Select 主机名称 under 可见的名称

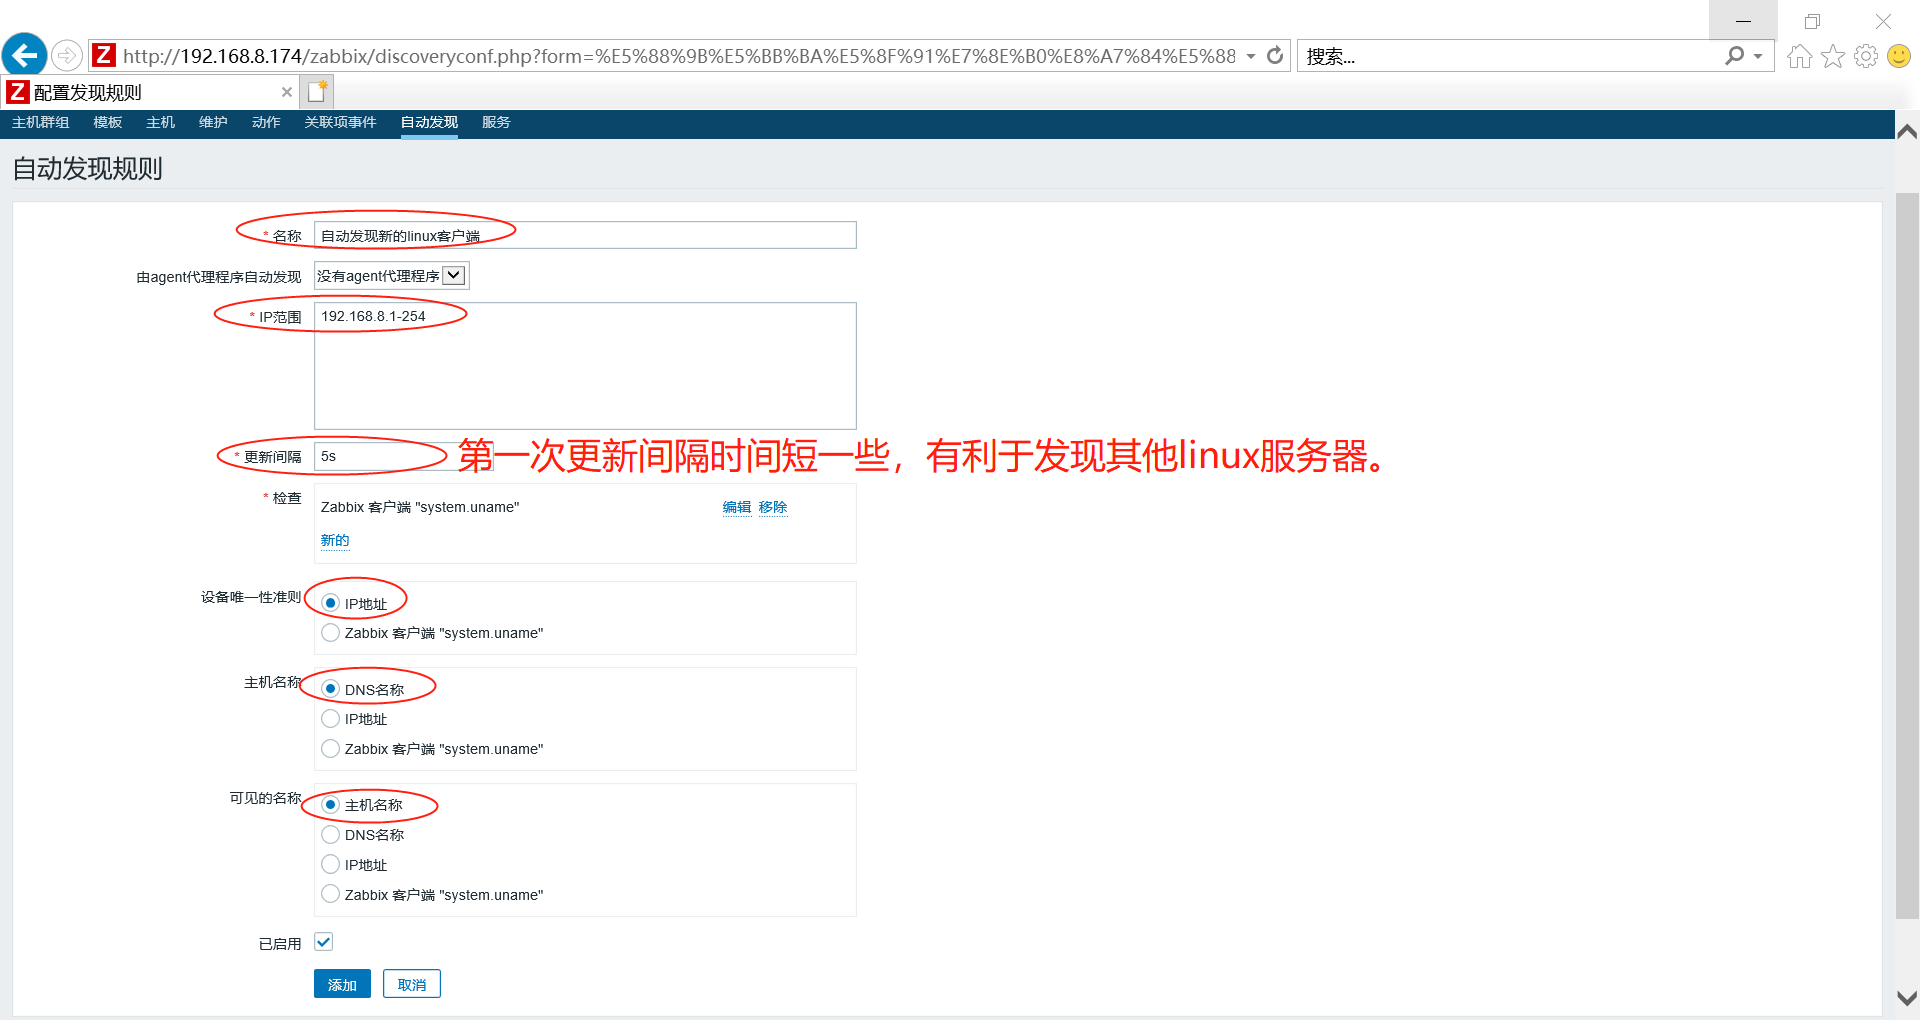[x=331, y=805]
